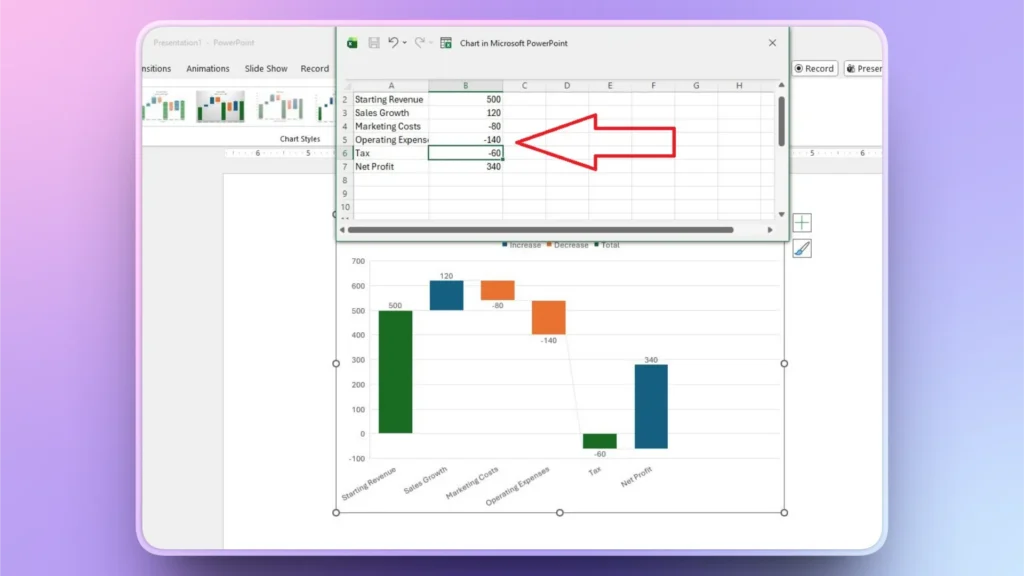Undo the last data edit

click(393, 43)
